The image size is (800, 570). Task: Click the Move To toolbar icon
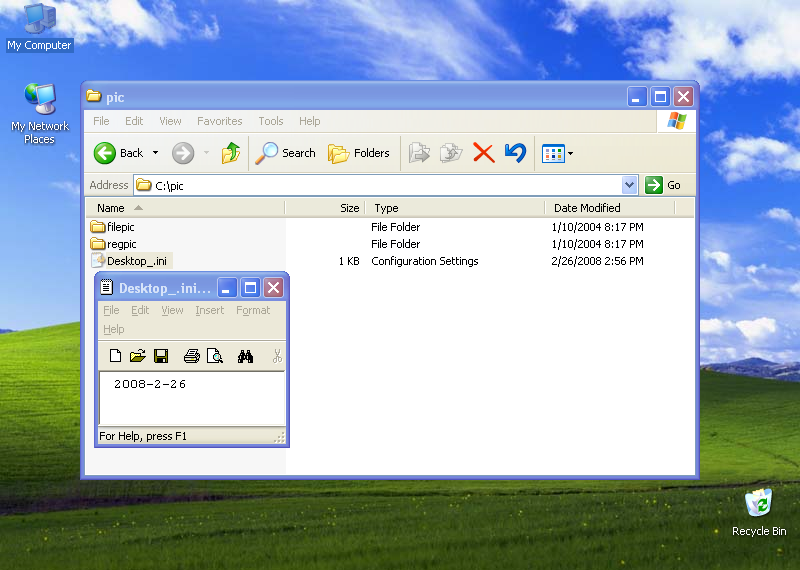[419, 153]
